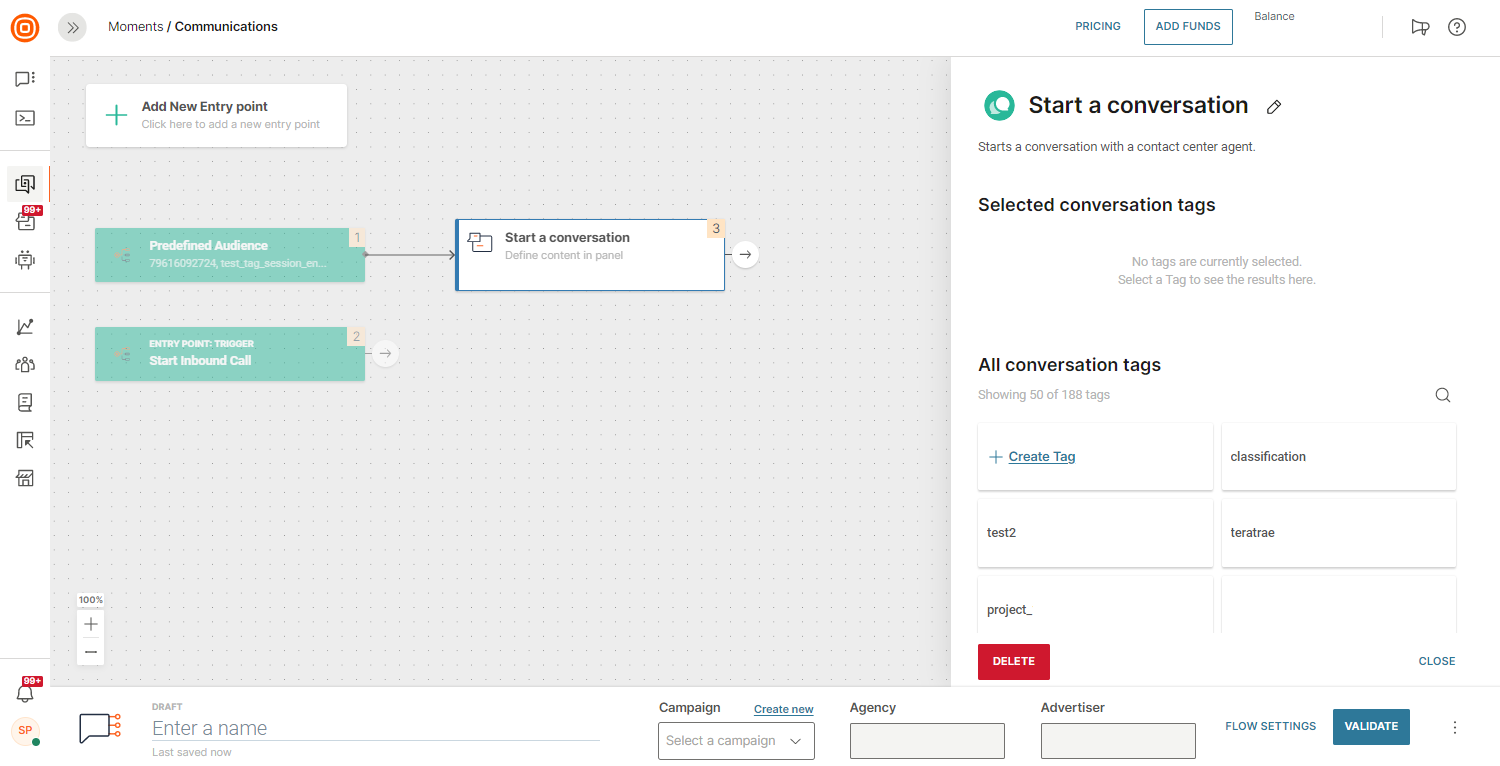The width and height of the screenshot is (1500, 766).
Task: Expand the sidebar with the double chevron
Action: click(72, 27)
